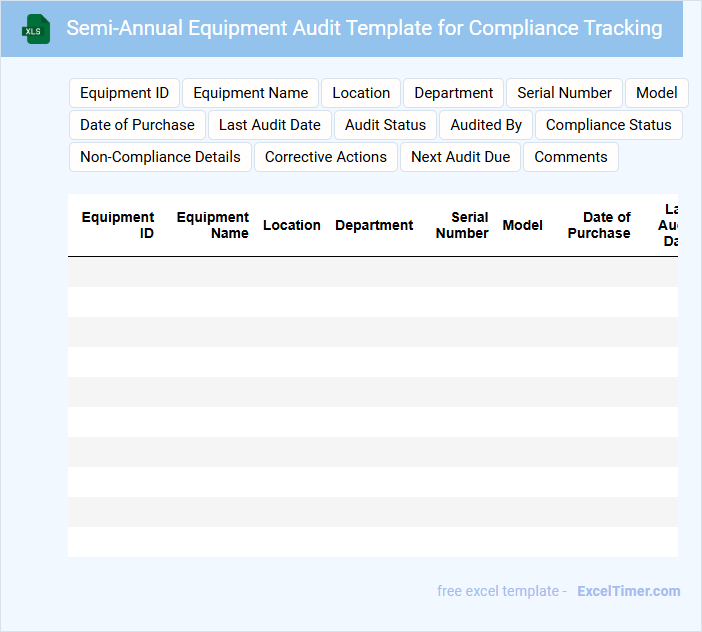The width and height of the screenshot is (702, 632).
Task: Click the green XLS file icon
Action: coord(36,29)
